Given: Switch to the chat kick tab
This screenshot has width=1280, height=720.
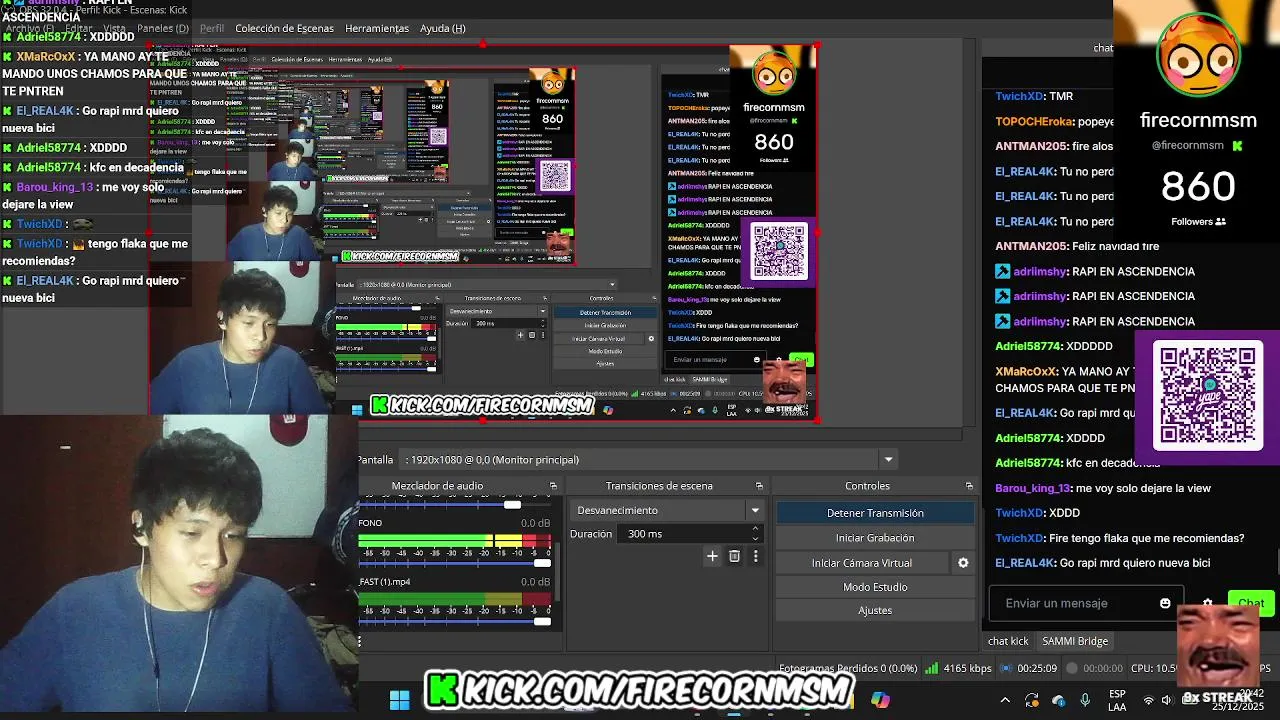Looking at the screenshot, I should pos(1008,641).
